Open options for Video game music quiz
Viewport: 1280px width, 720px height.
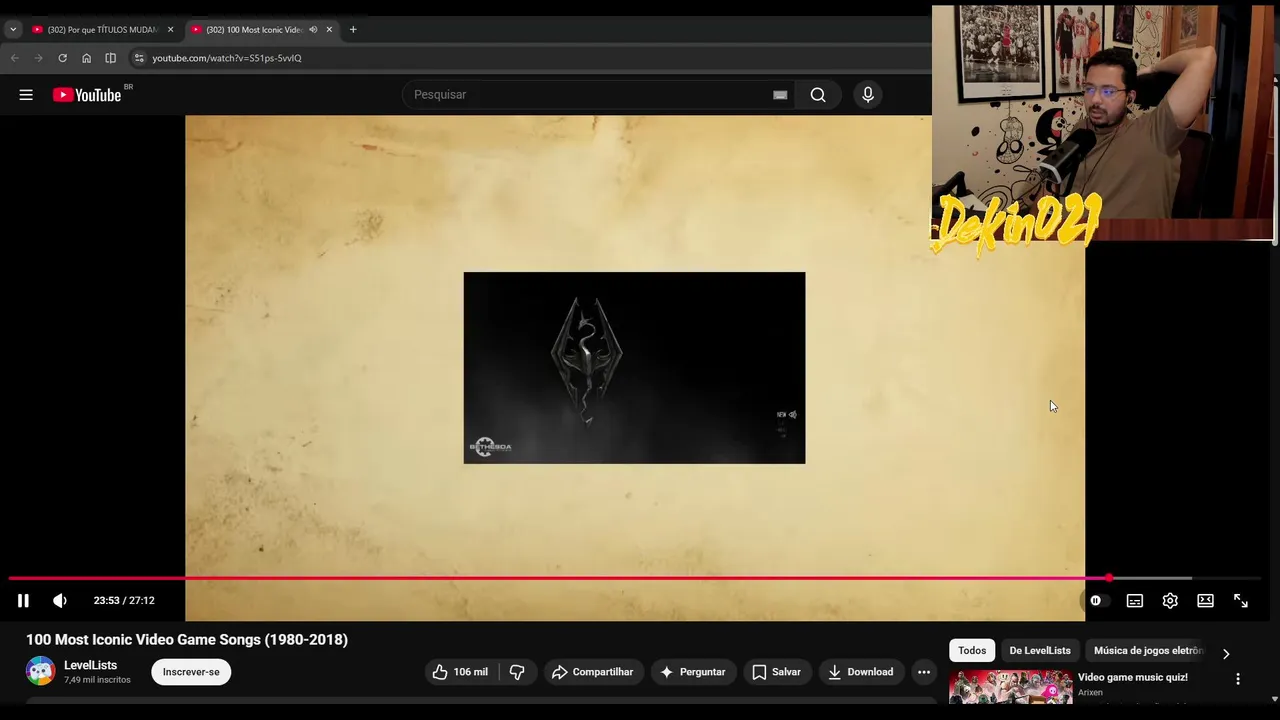pos(1238,679)
